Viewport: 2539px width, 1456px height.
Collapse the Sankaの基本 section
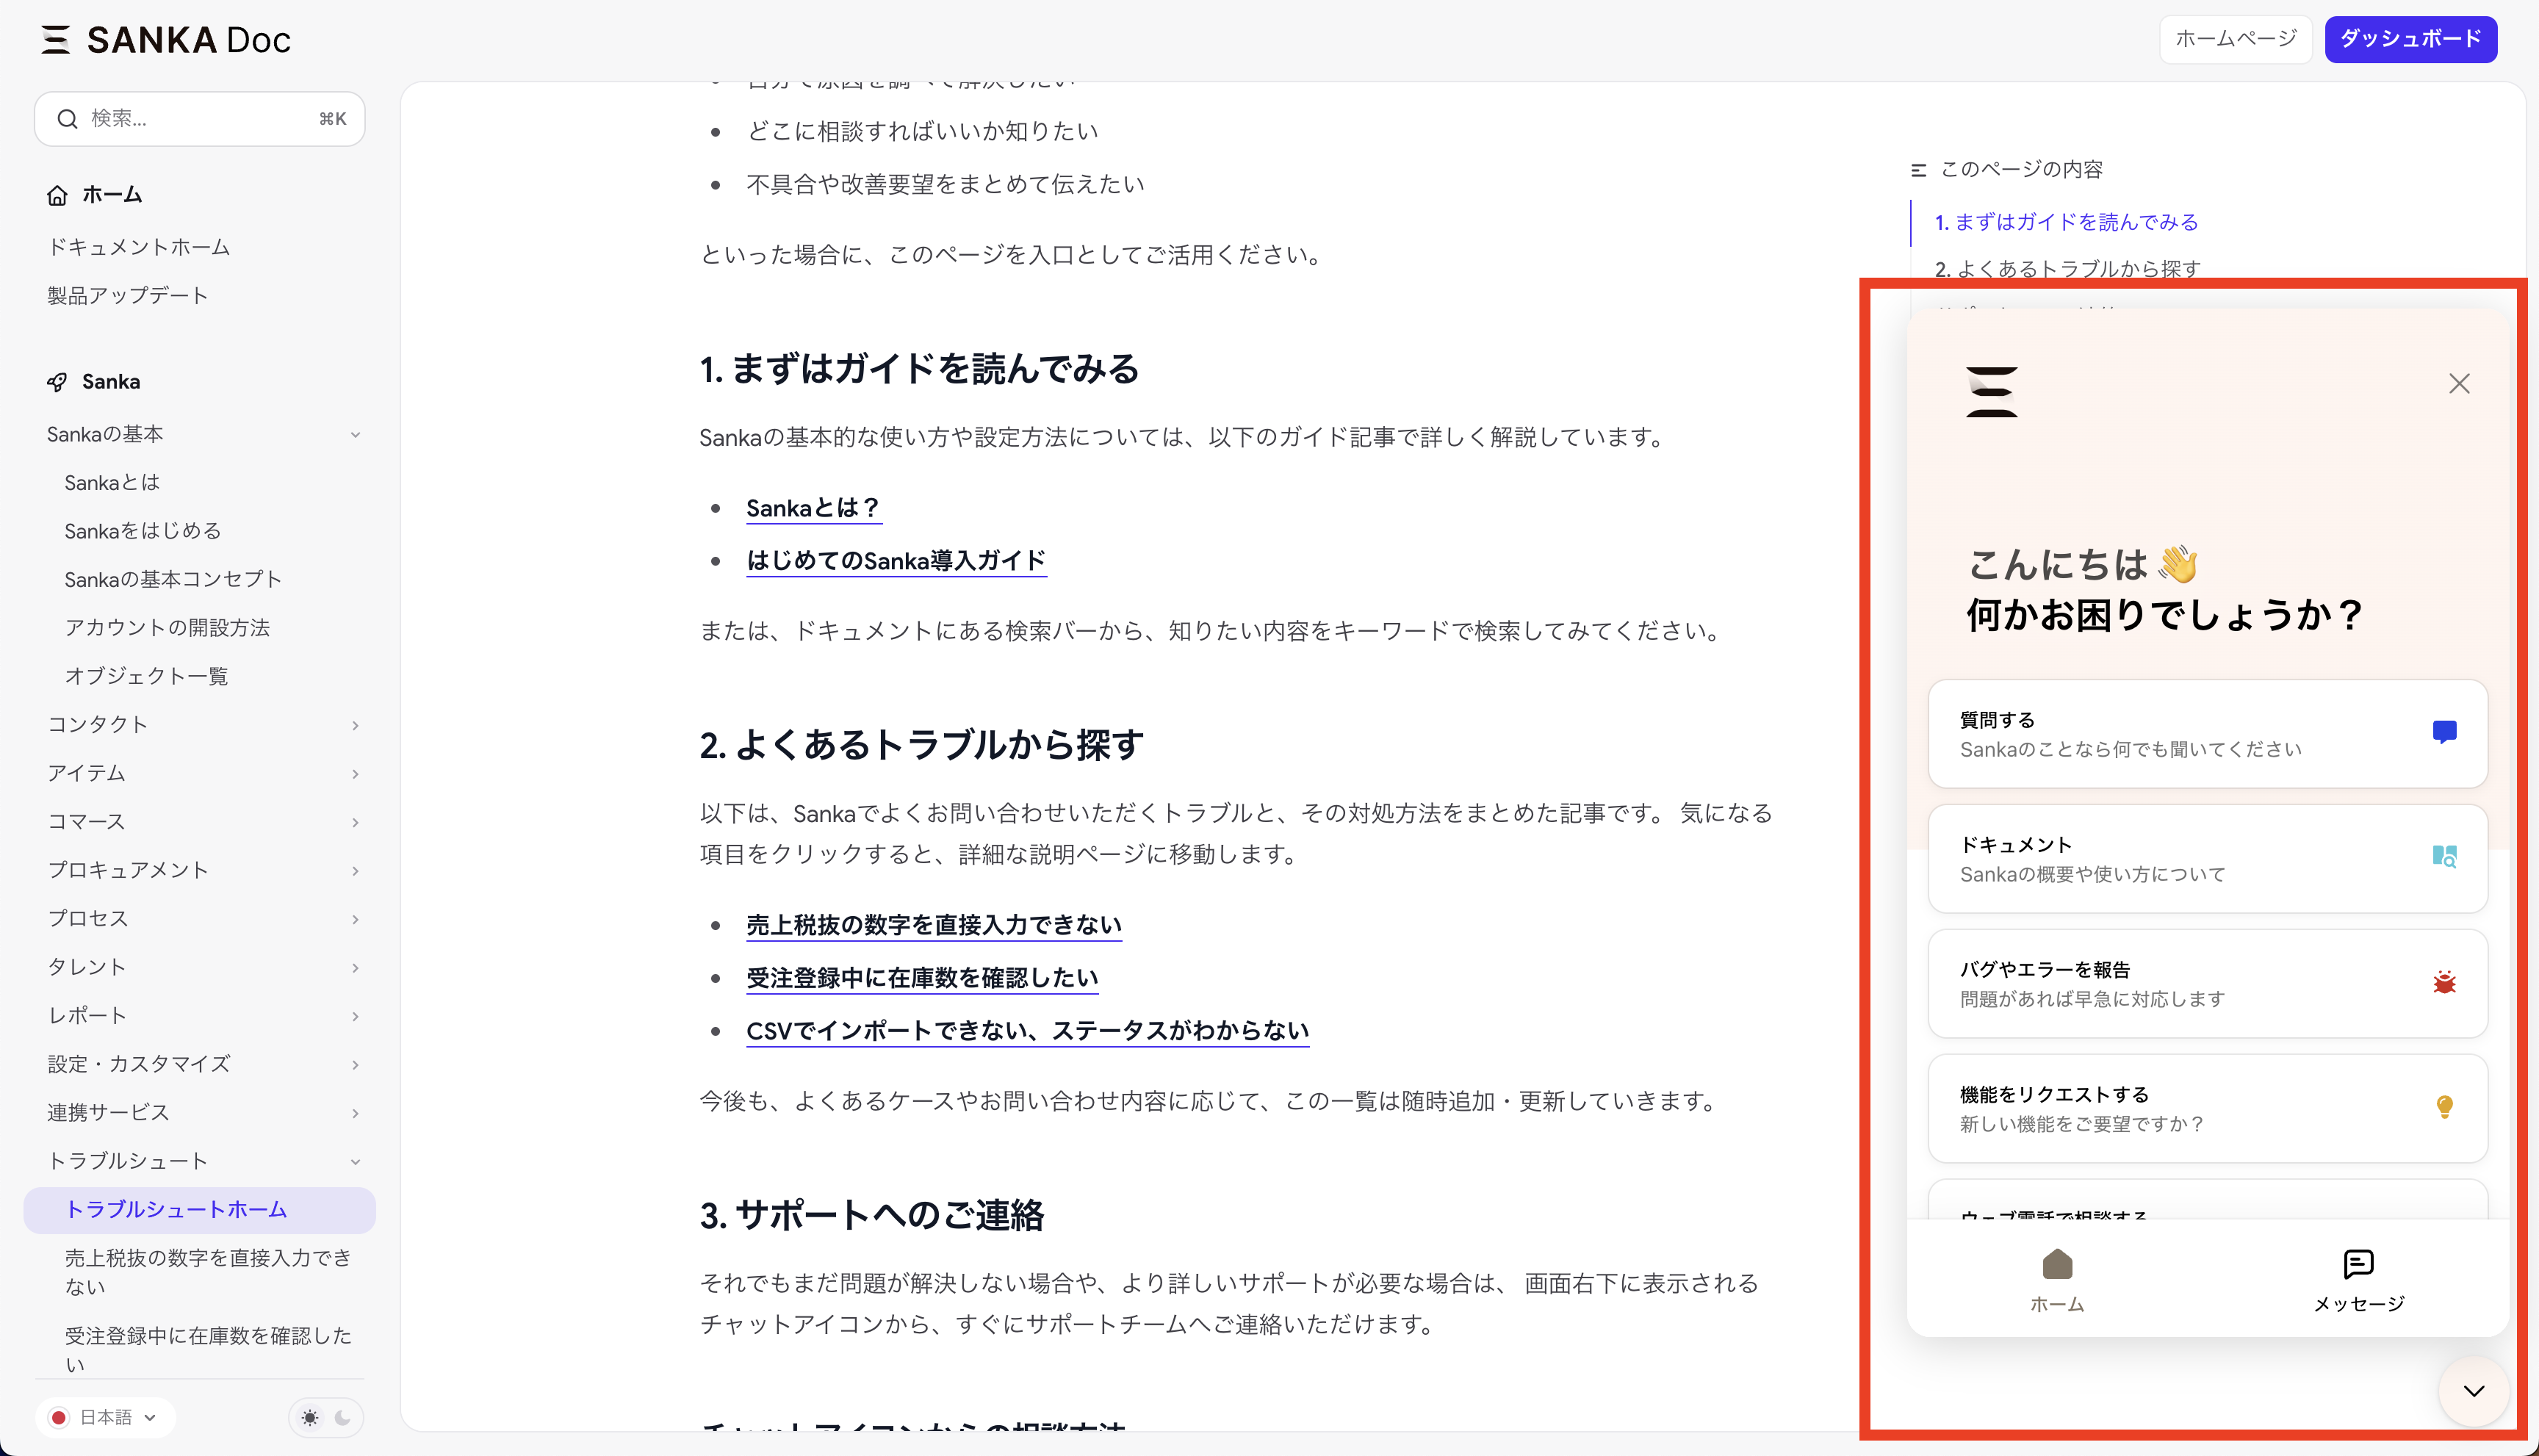coord(356,434)
